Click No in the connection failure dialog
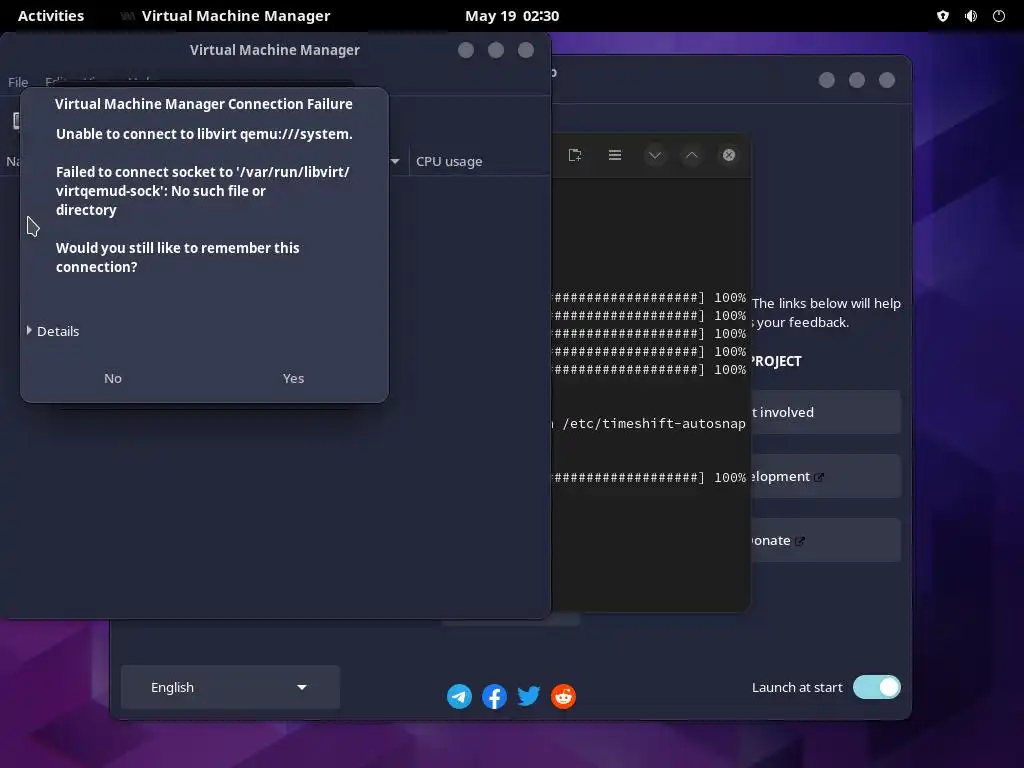 pos(113,378)
